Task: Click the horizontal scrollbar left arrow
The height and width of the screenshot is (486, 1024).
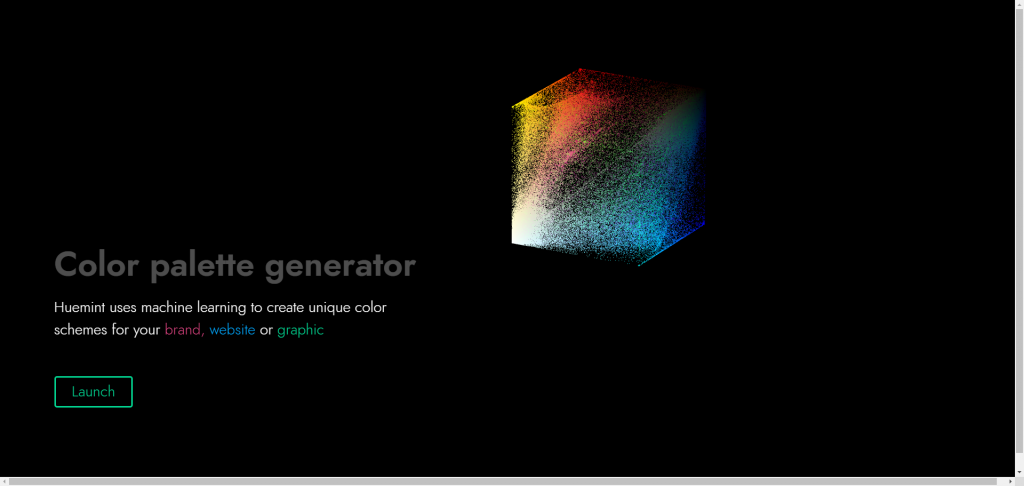Action: 5,481
